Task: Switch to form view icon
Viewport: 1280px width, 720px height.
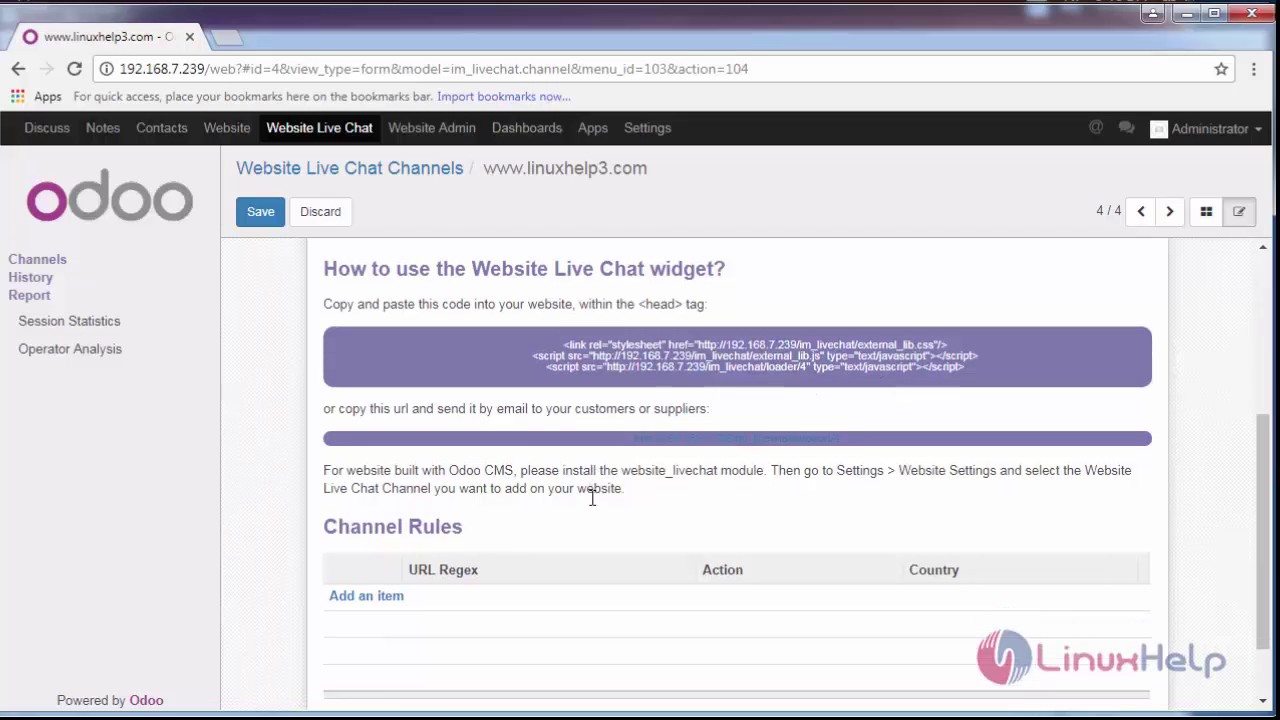Action: pos(1239,212)
